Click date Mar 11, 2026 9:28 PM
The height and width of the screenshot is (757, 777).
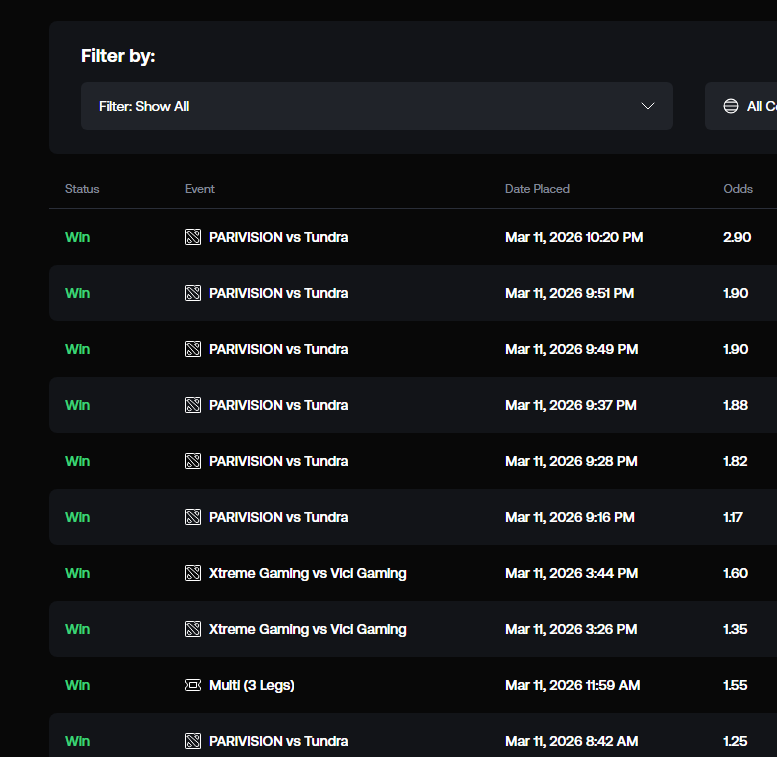coord(571,461)
